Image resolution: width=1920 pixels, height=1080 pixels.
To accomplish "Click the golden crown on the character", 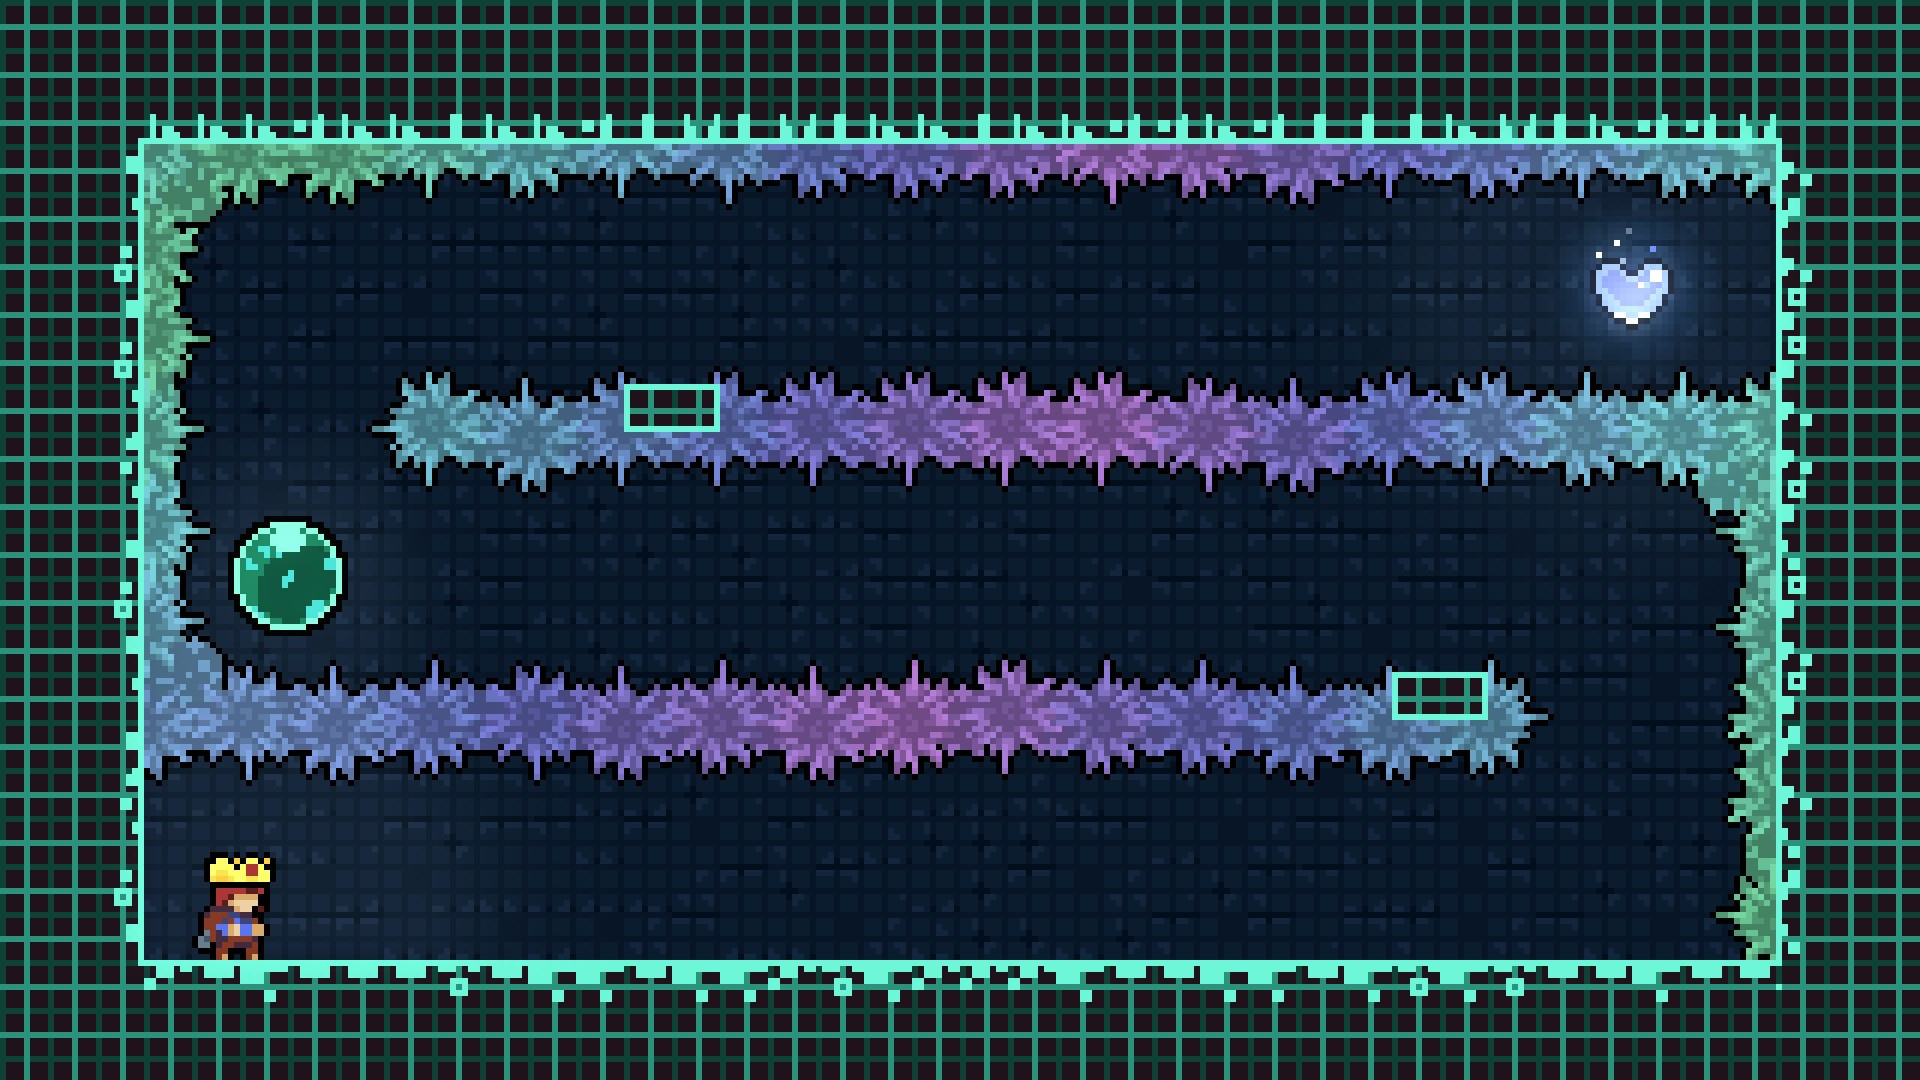I will (238, 869).
